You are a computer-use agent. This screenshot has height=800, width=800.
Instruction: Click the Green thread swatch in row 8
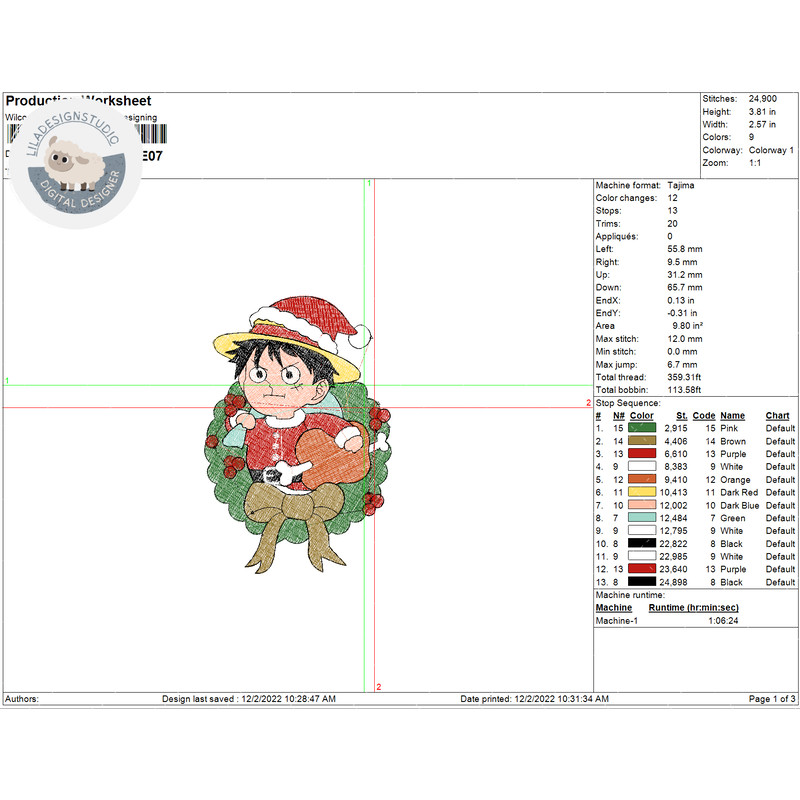(x=642, y=518)
